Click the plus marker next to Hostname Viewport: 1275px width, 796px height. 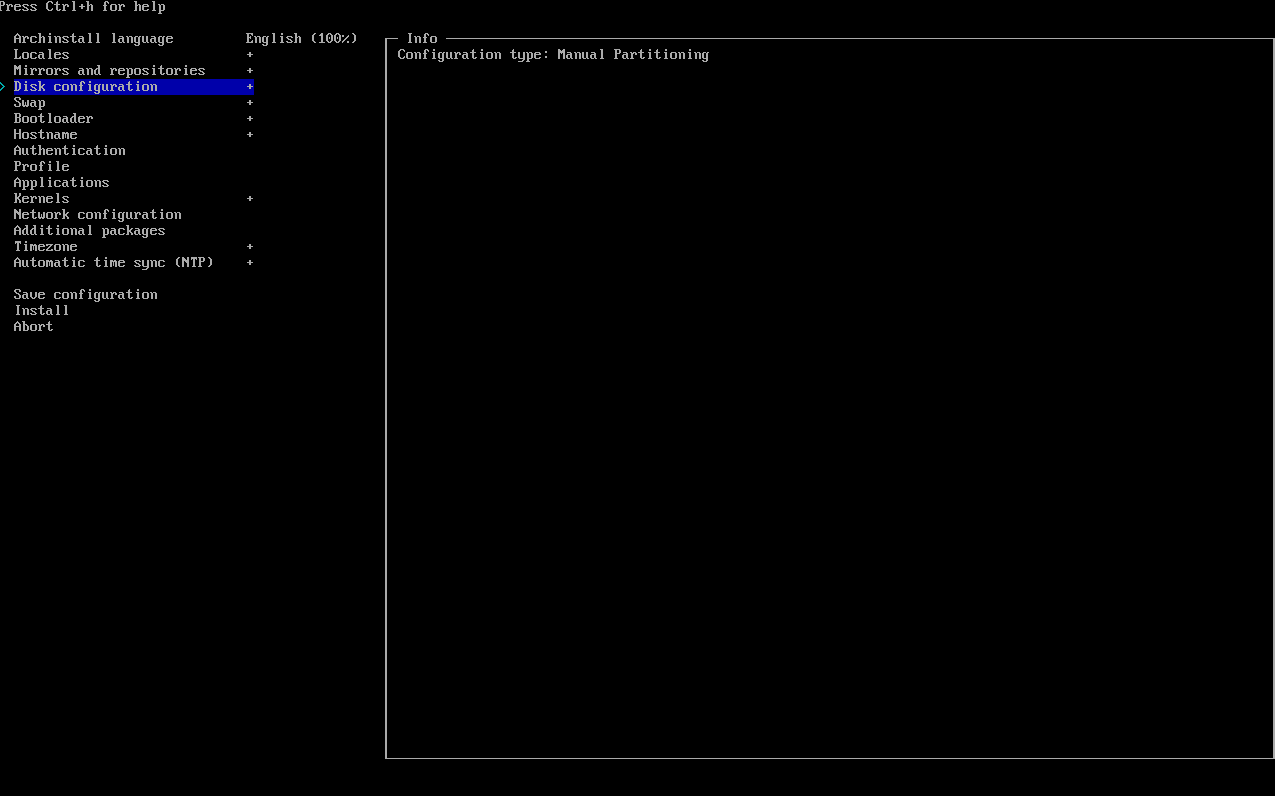[250, 134]
